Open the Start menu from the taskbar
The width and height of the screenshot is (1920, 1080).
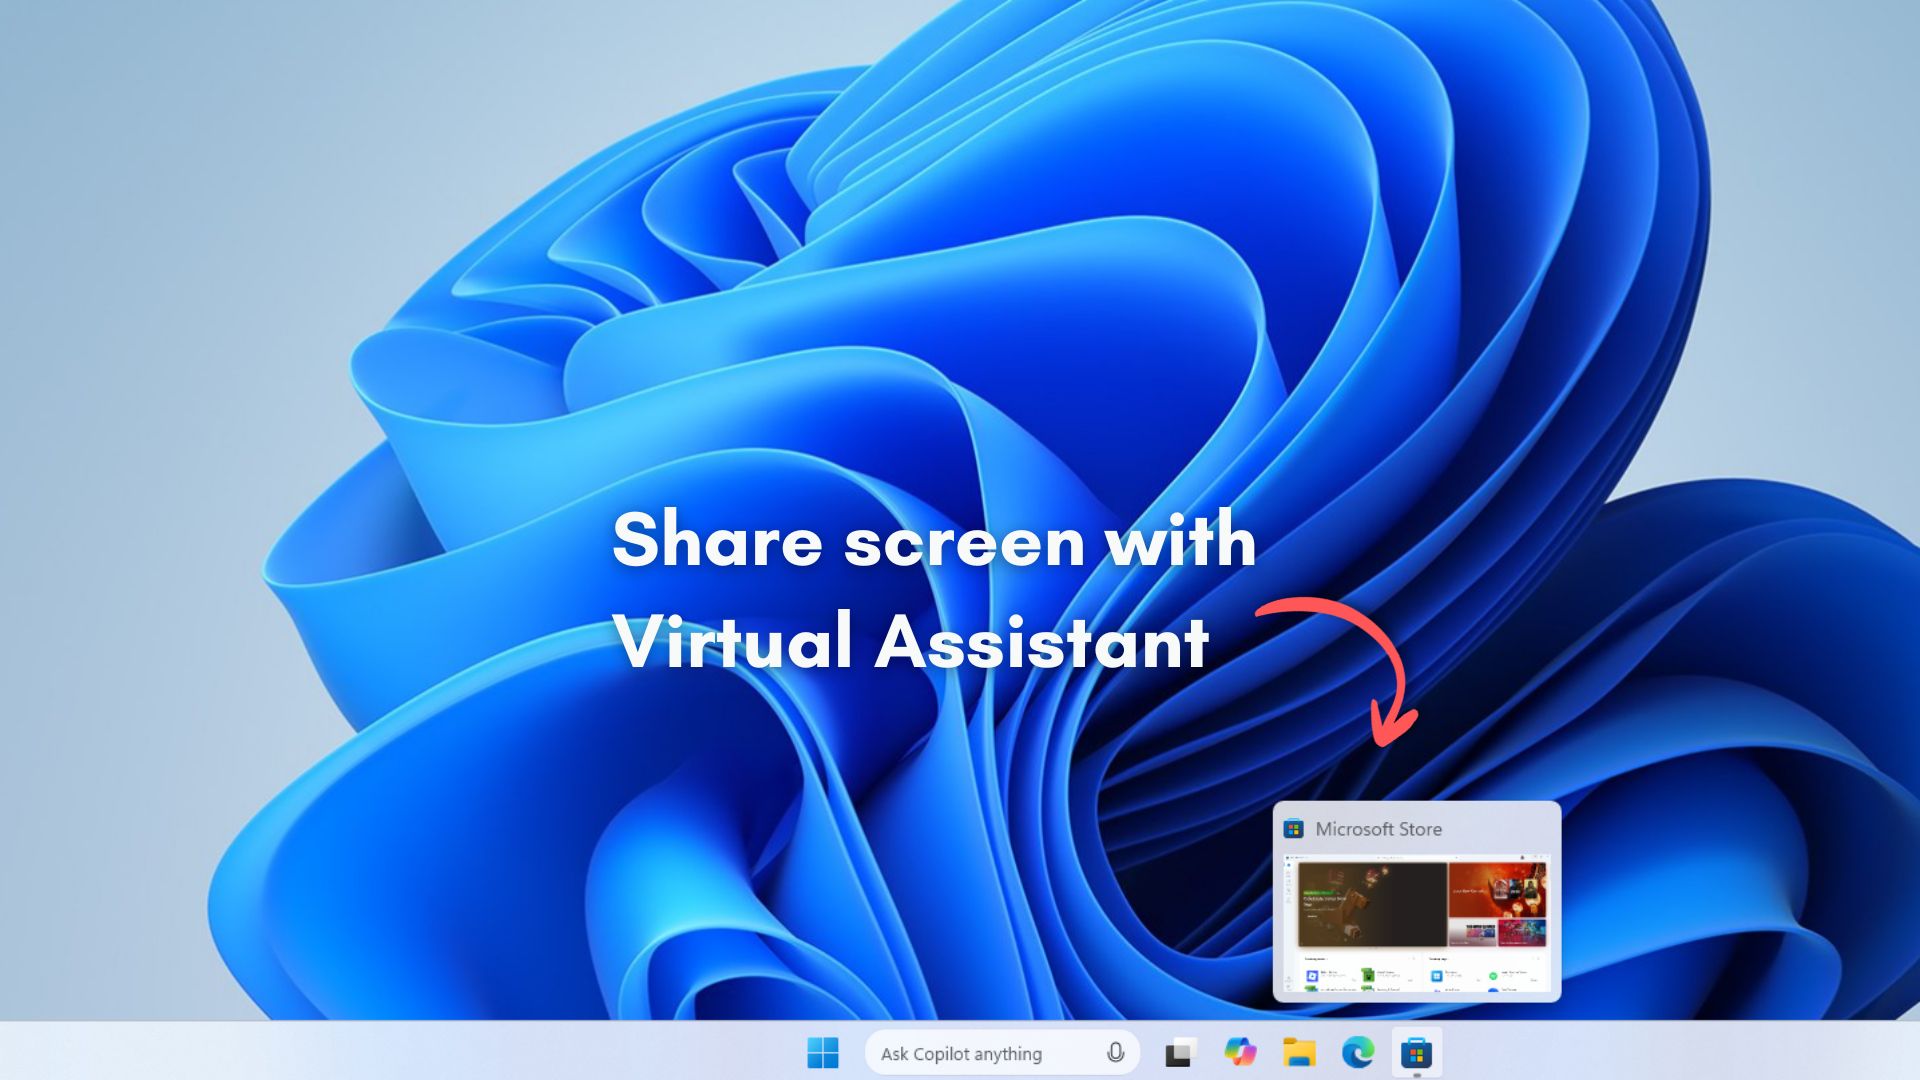(823, 1053)
